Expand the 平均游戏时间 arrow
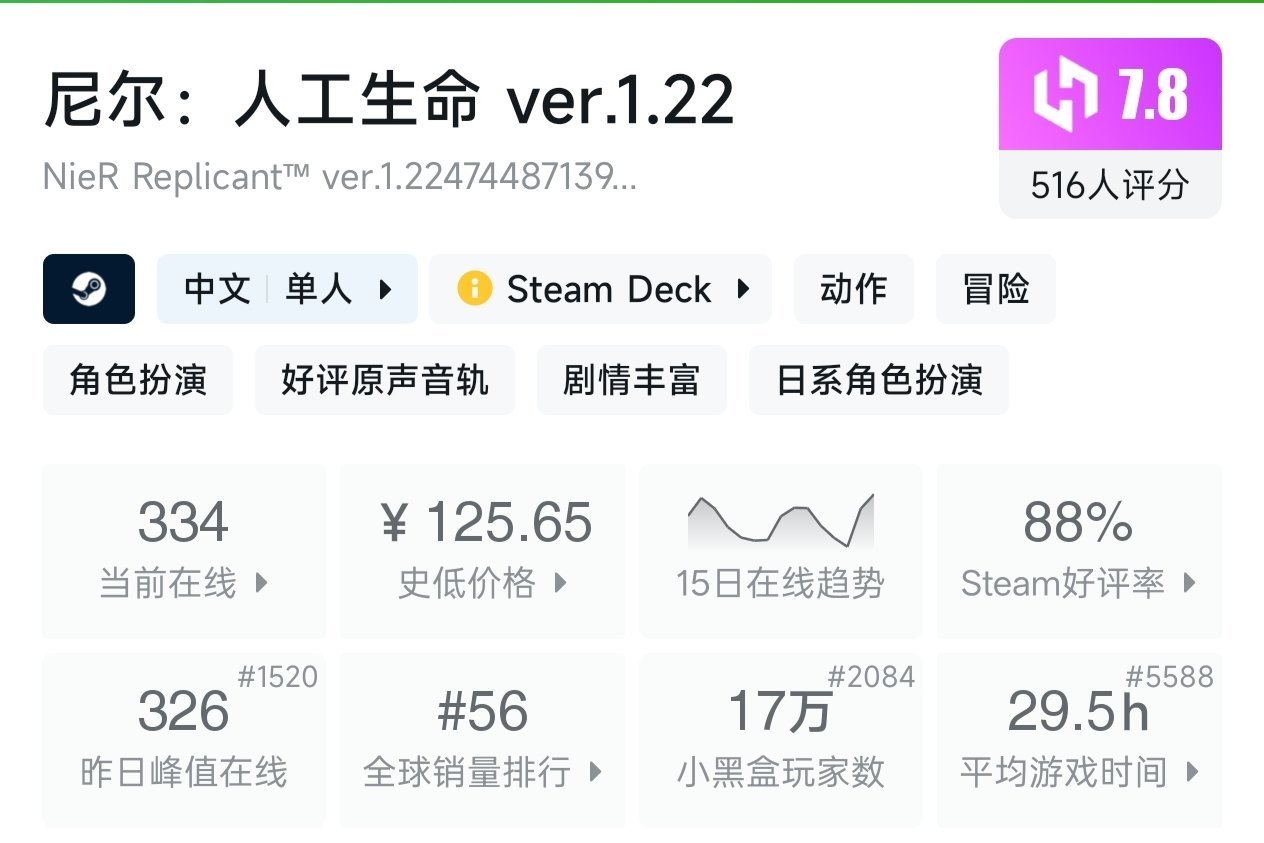 click(x=1191, y=772)
